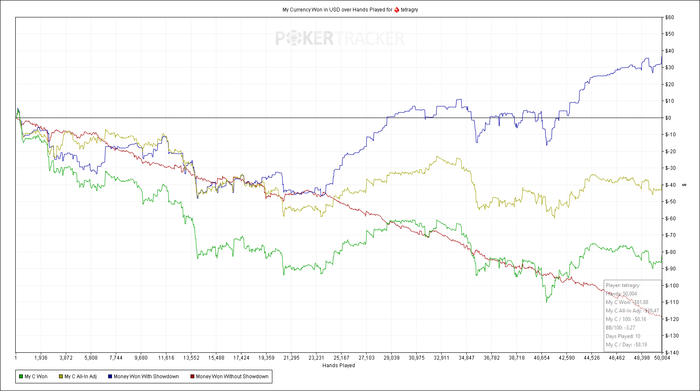Click 'My C / 100: -$0.16' stat
The image size is (700, 391).
point(626,319)
